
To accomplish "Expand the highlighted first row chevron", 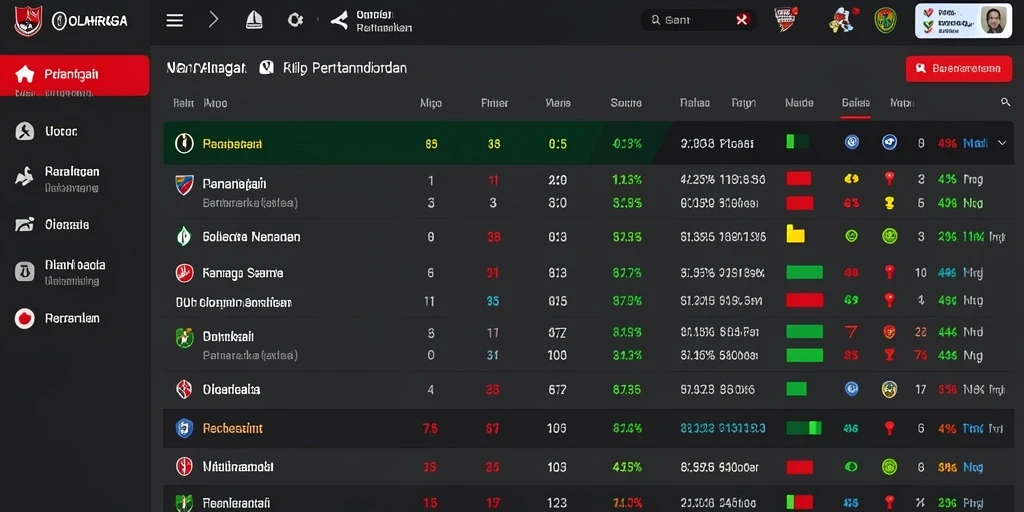I will pos(1002,143).
